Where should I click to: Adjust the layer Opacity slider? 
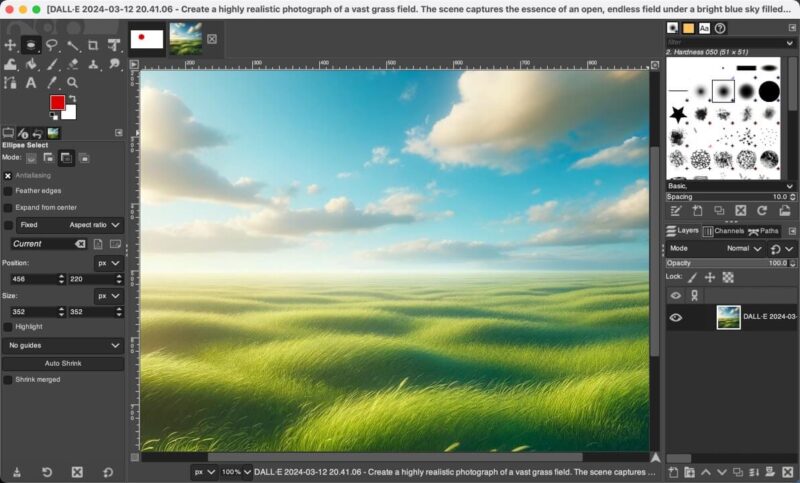point(731,263)
